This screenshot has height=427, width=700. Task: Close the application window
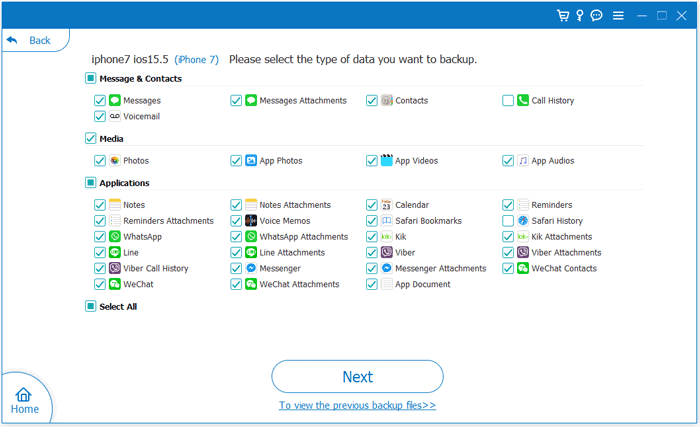click(x=681, y=16)
